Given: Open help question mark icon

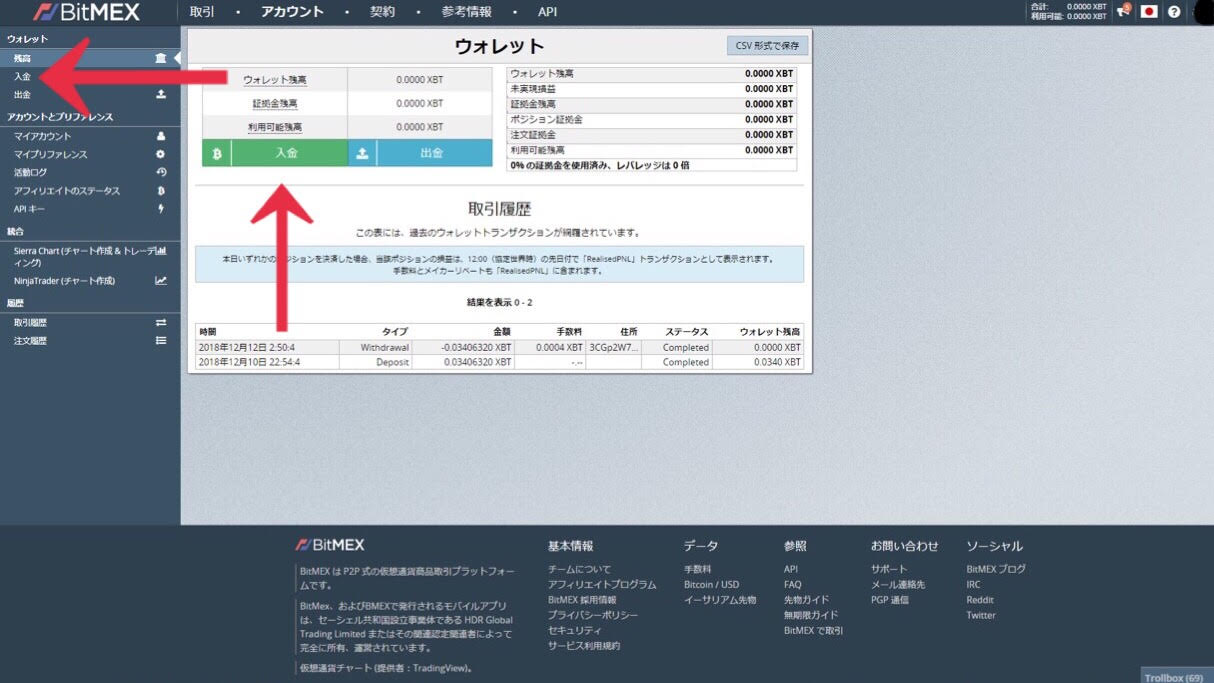Looking at the screenshot, I should pos(1174,12).
